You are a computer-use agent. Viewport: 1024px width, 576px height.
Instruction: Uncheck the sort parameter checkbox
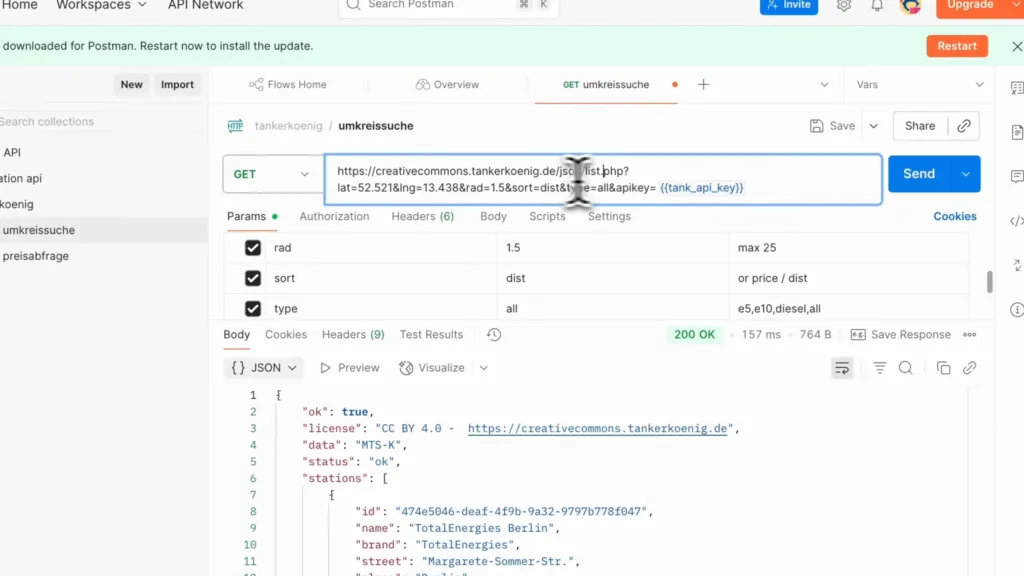(x=253, y=278)
